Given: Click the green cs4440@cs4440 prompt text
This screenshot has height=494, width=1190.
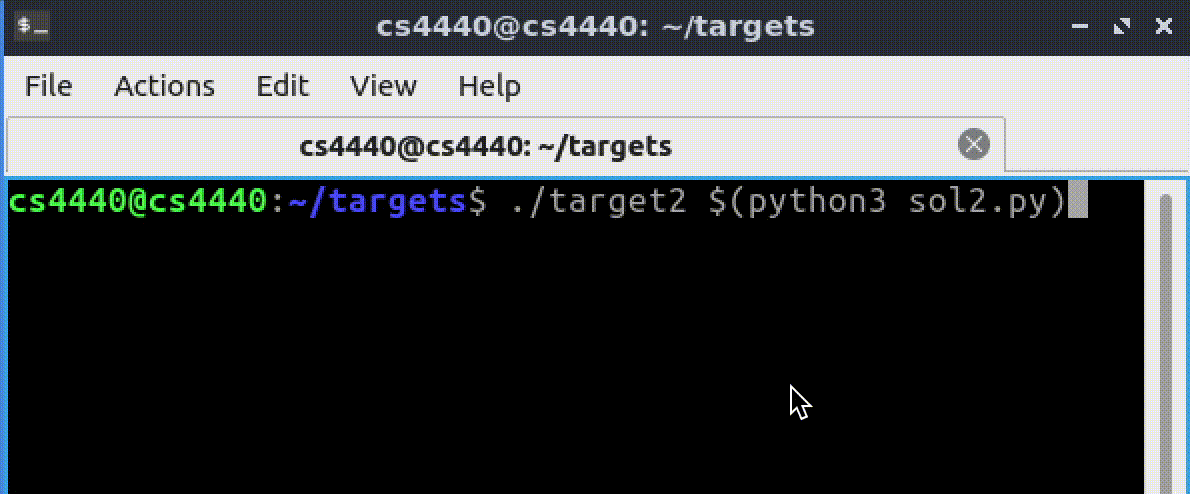Looking at the screenshot, I should point(138,202).
